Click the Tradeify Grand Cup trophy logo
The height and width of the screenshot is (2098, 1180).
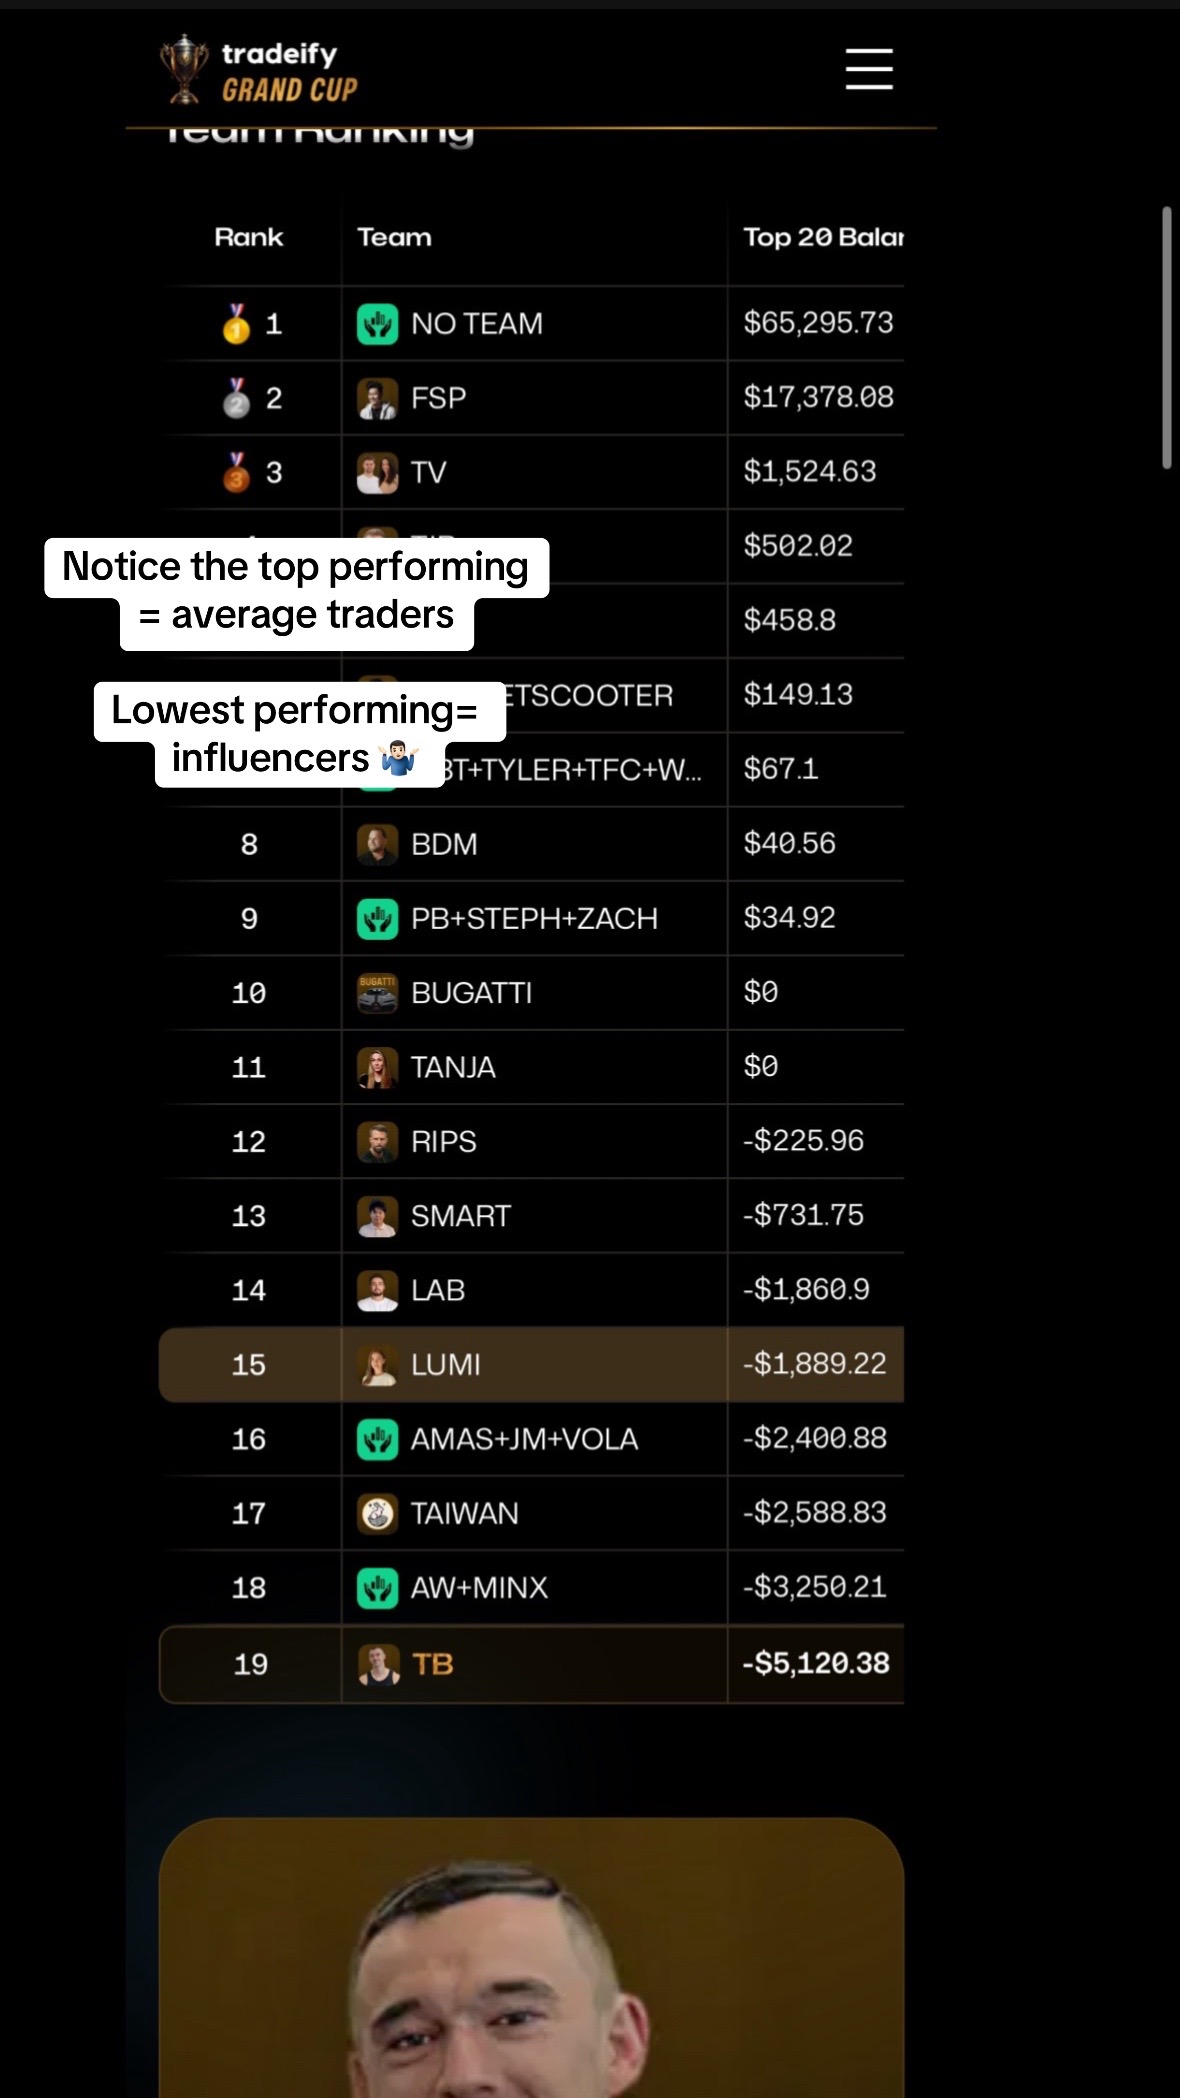coord(184,69)
